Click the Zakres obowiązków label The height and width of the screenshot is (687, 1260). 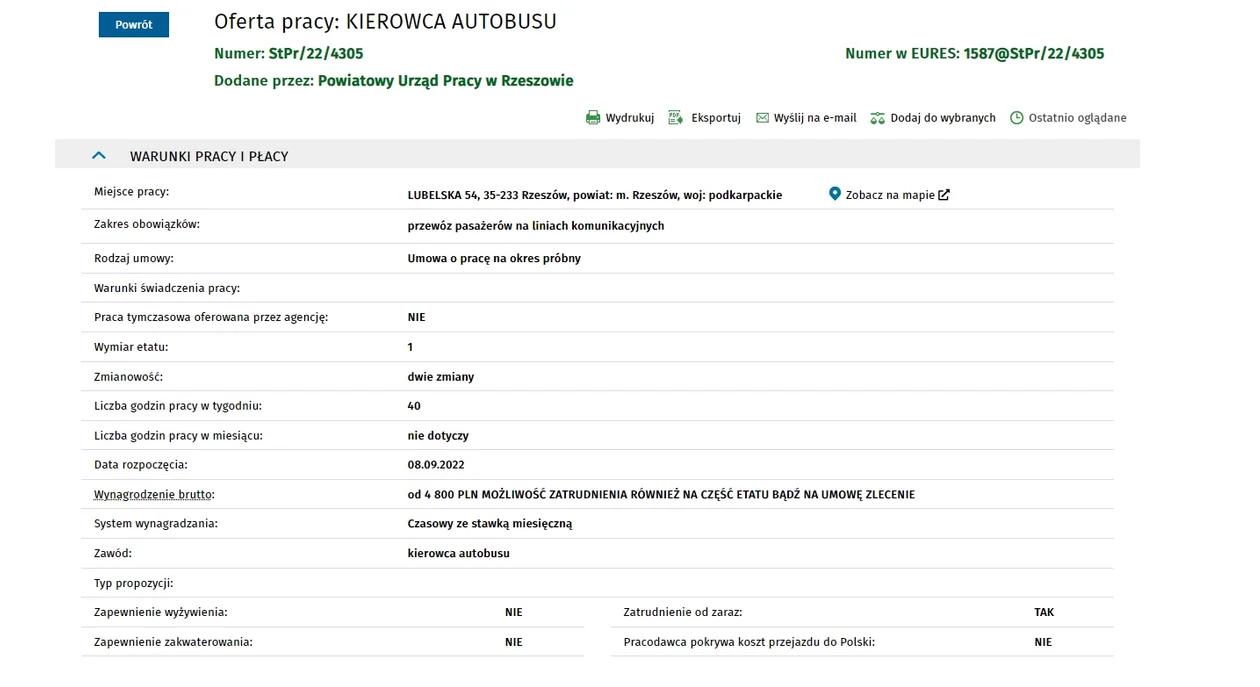point(147,224)
